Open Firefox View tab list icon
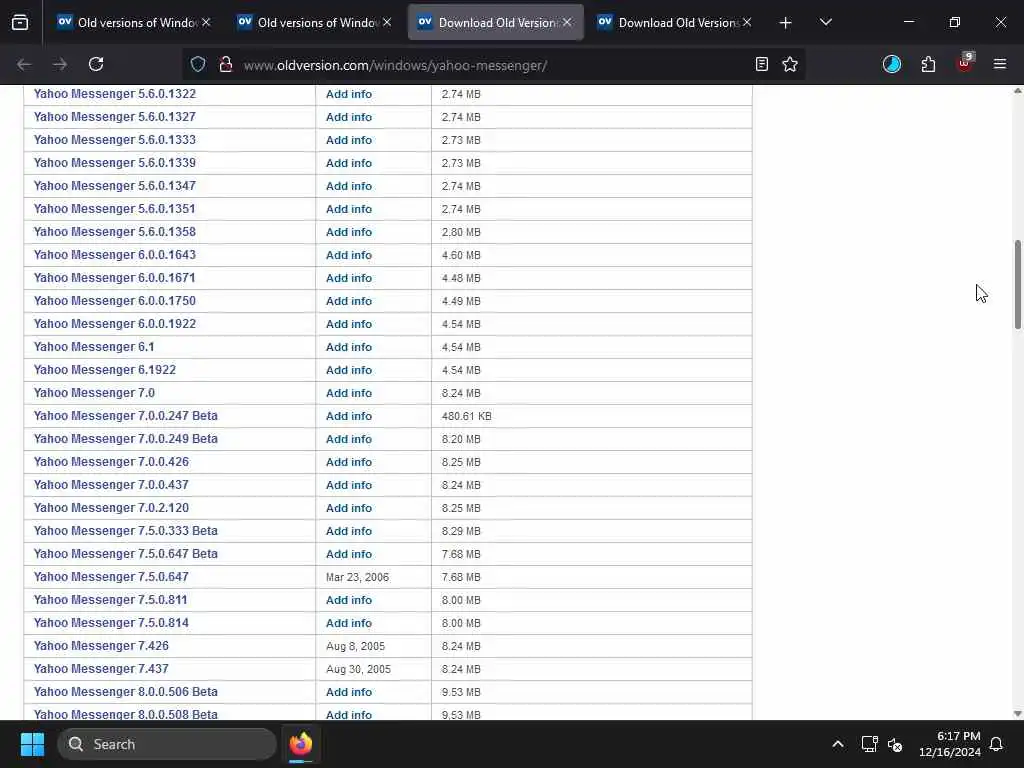Image resolution: width=1024 pixels, height=768 pixels. coord(20,23)
